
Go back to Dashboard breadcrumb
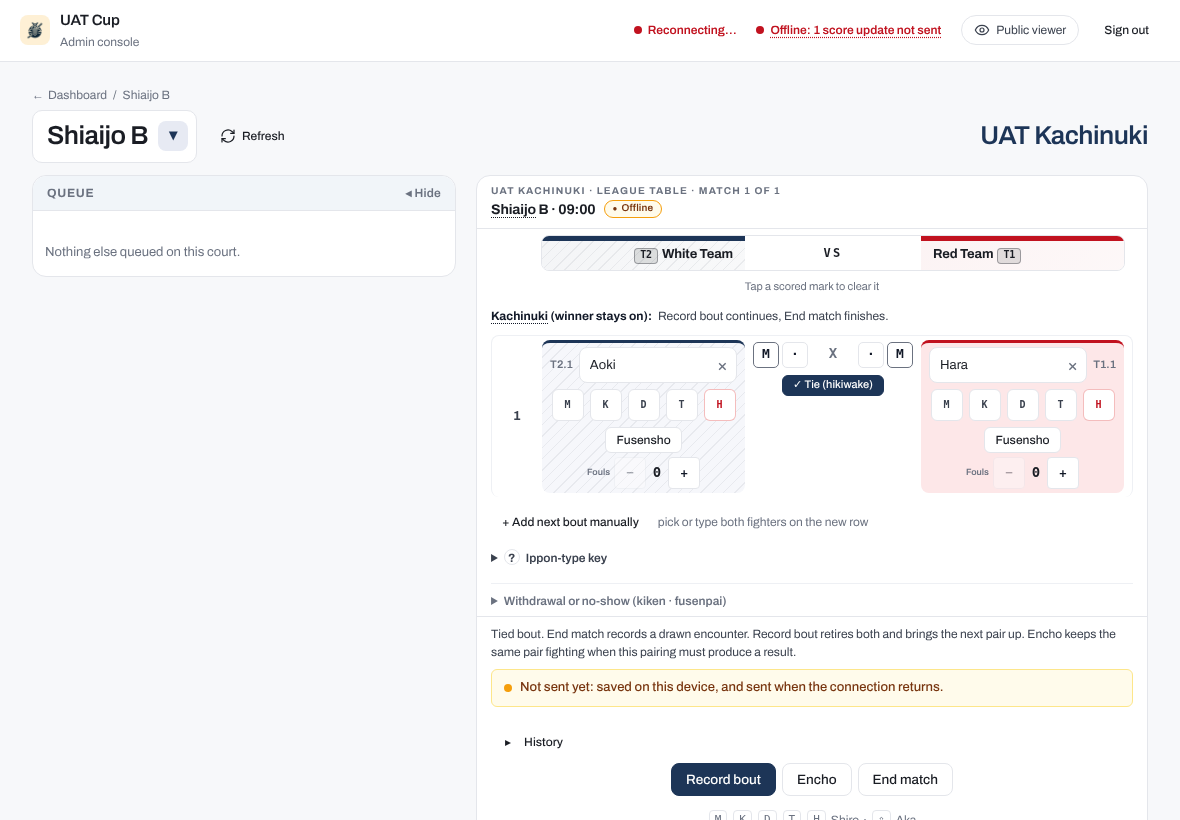pyautogui.click(x=77, y=95)
